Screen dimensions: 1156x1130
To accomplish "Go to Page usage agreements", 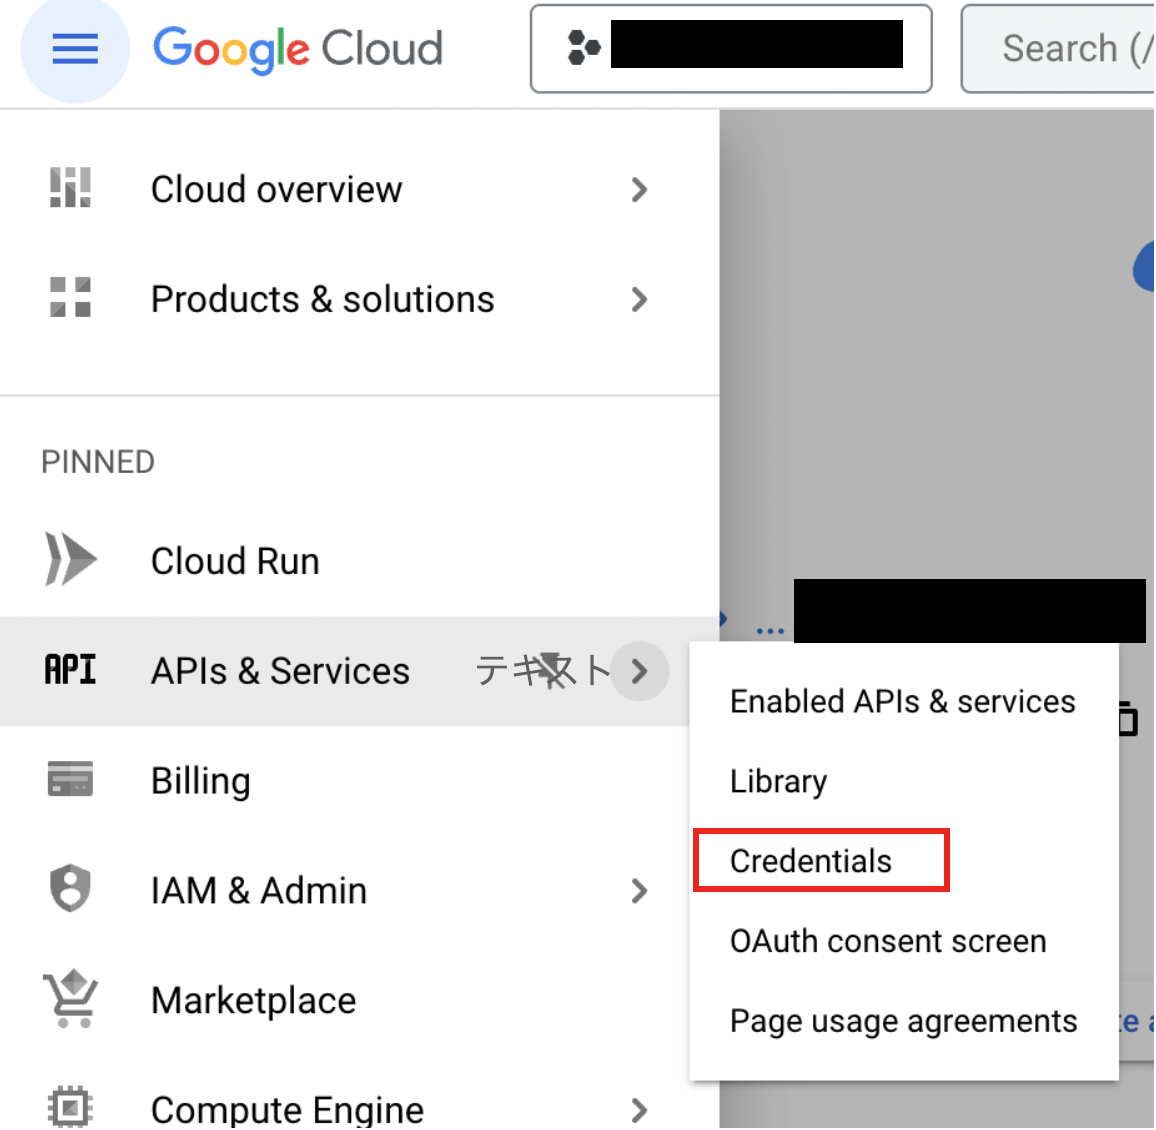I will click(903, 1021).
